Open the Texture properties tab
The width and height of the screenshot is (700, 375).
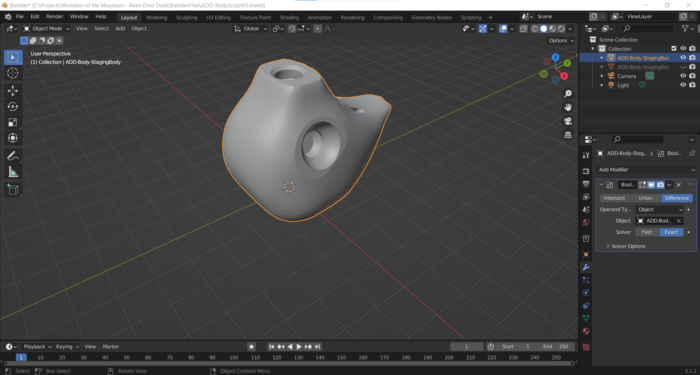point(586,347)
